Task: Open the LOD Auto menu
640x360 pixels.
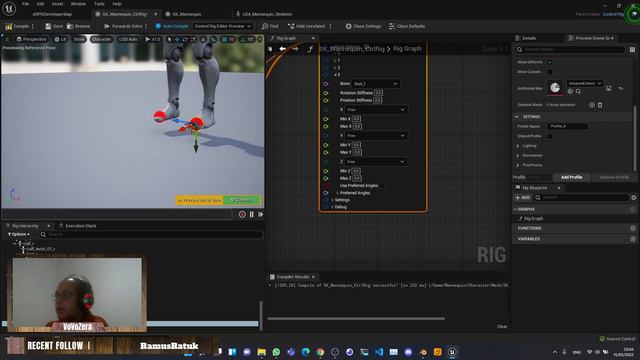Action: [128, 39]
